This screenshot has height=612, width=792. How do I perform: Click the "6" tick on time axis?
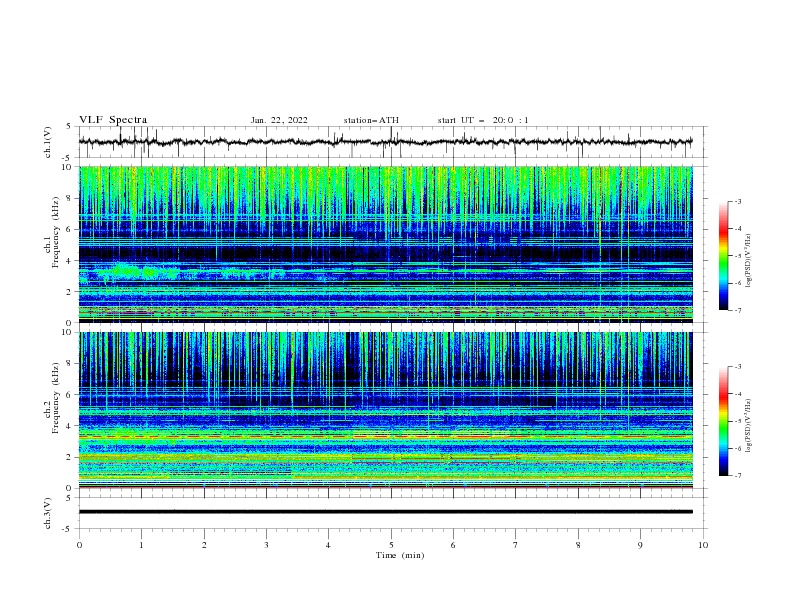453,545
